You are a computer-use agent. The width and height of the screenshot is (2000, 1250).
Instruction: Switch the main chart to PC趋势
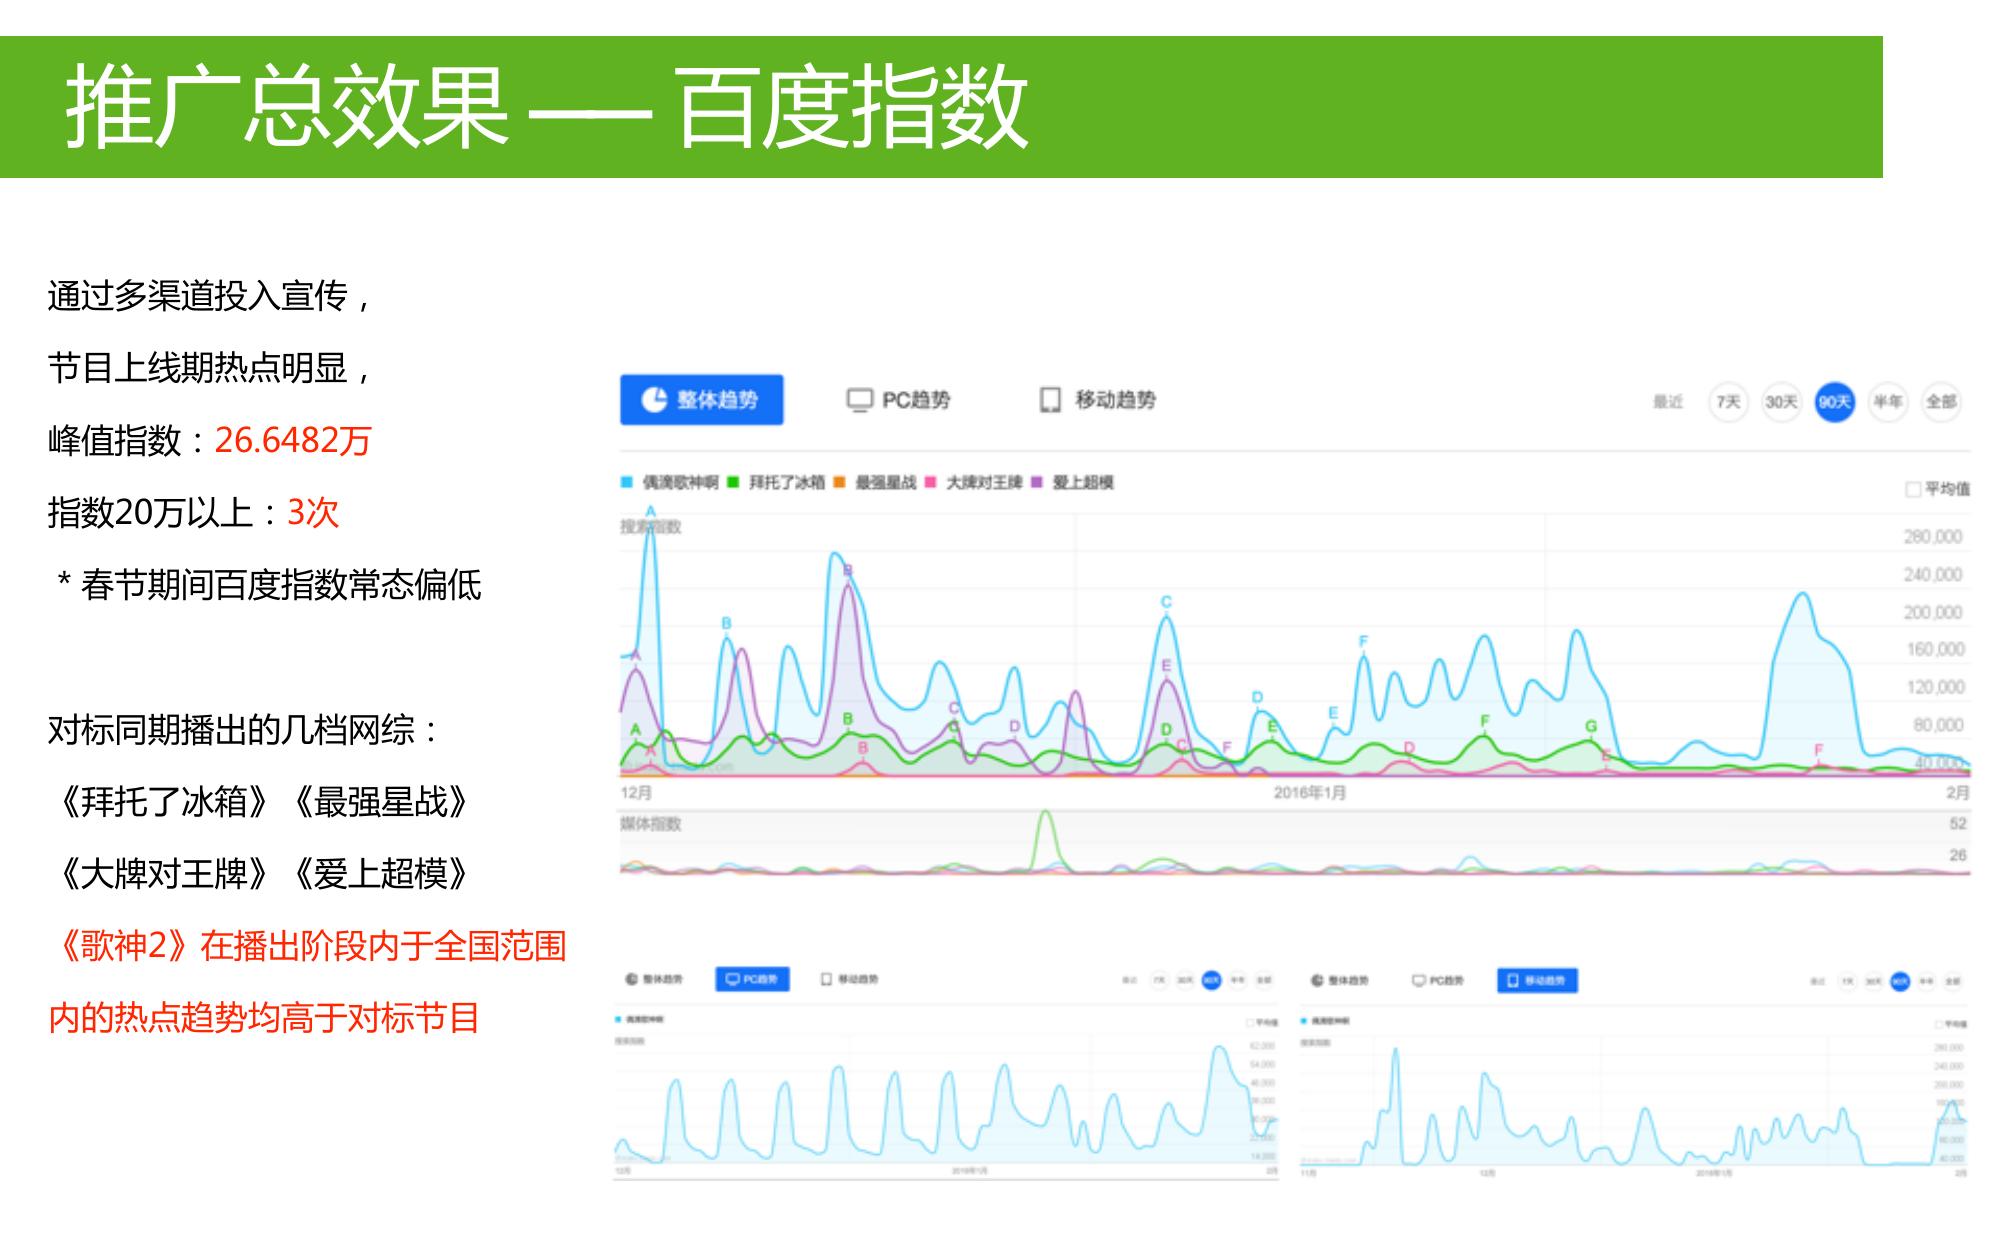coord(899,400)
